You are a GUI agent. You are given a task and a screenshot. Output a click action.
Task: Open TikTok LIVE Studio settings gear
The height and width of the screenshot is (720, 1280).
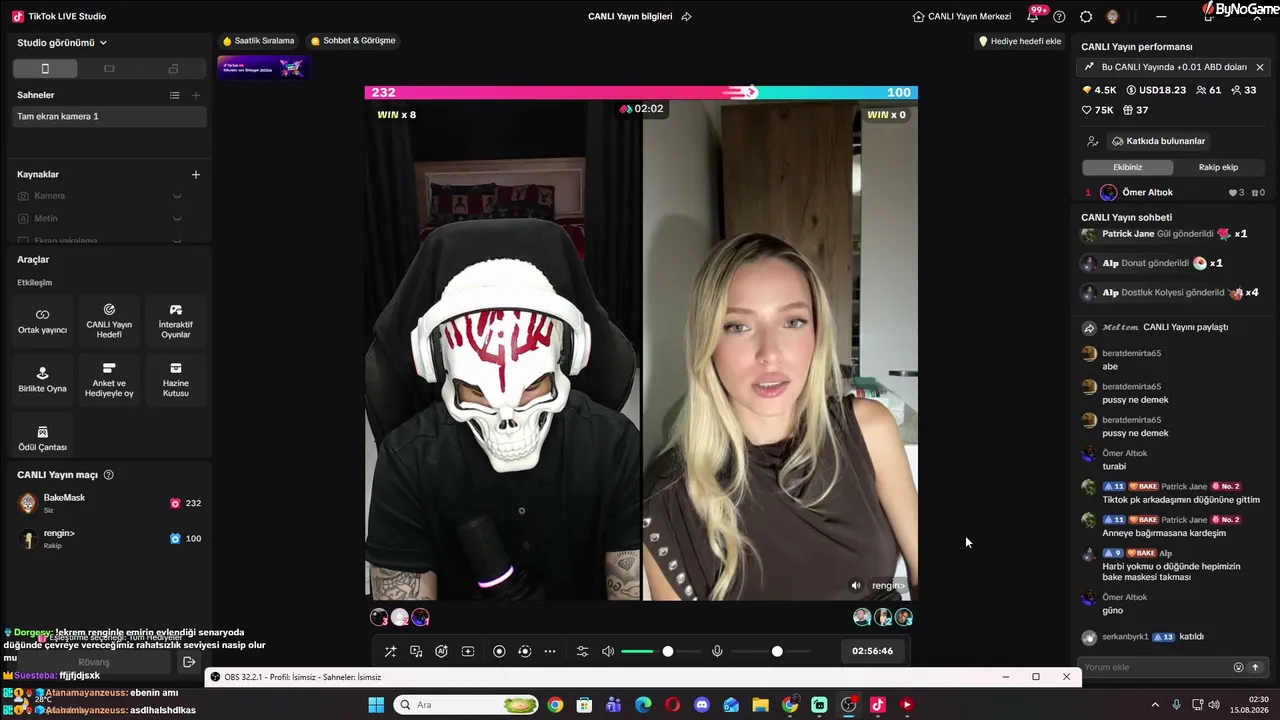point(1086,16)
